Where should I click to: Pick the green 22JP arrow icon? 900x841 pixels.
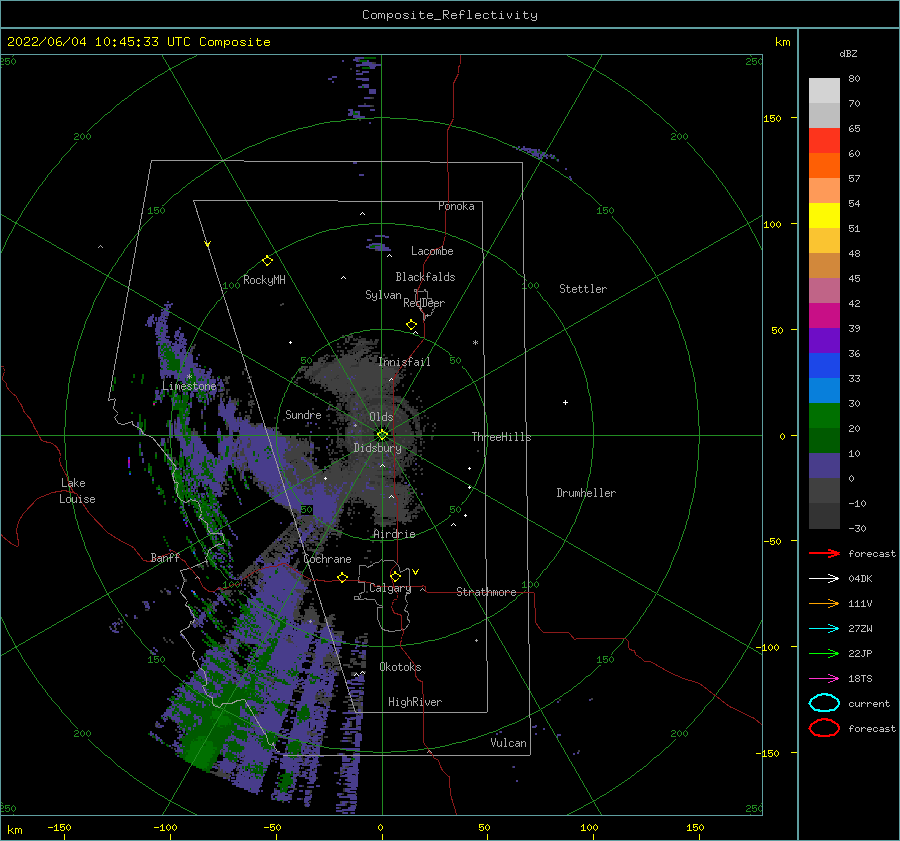(x=824, y=653)
